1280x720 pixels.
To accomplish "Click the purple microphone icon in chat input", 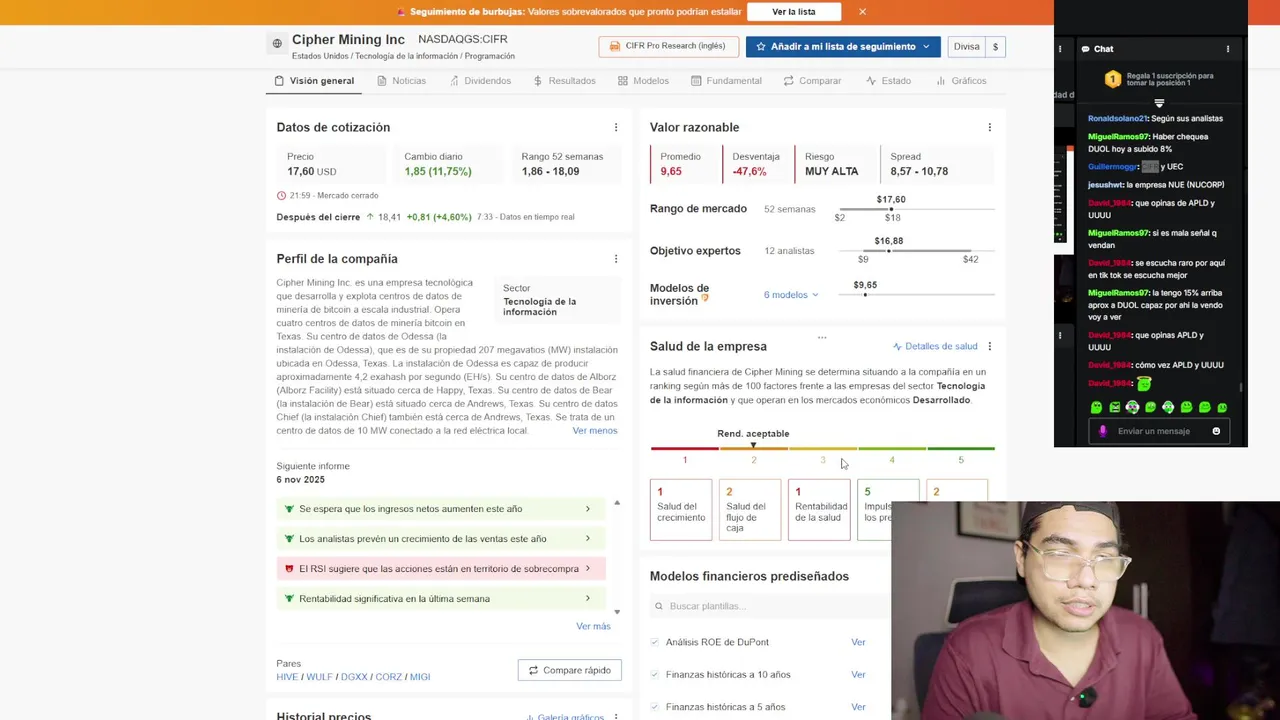I will 1103,431.
